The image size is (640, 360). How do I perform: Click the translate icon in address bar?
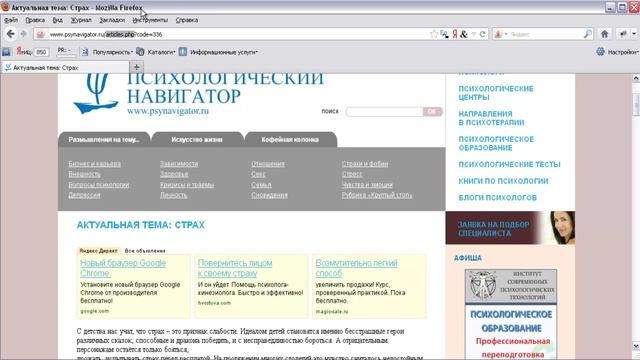pyautogui.click(x=444, y=34)
